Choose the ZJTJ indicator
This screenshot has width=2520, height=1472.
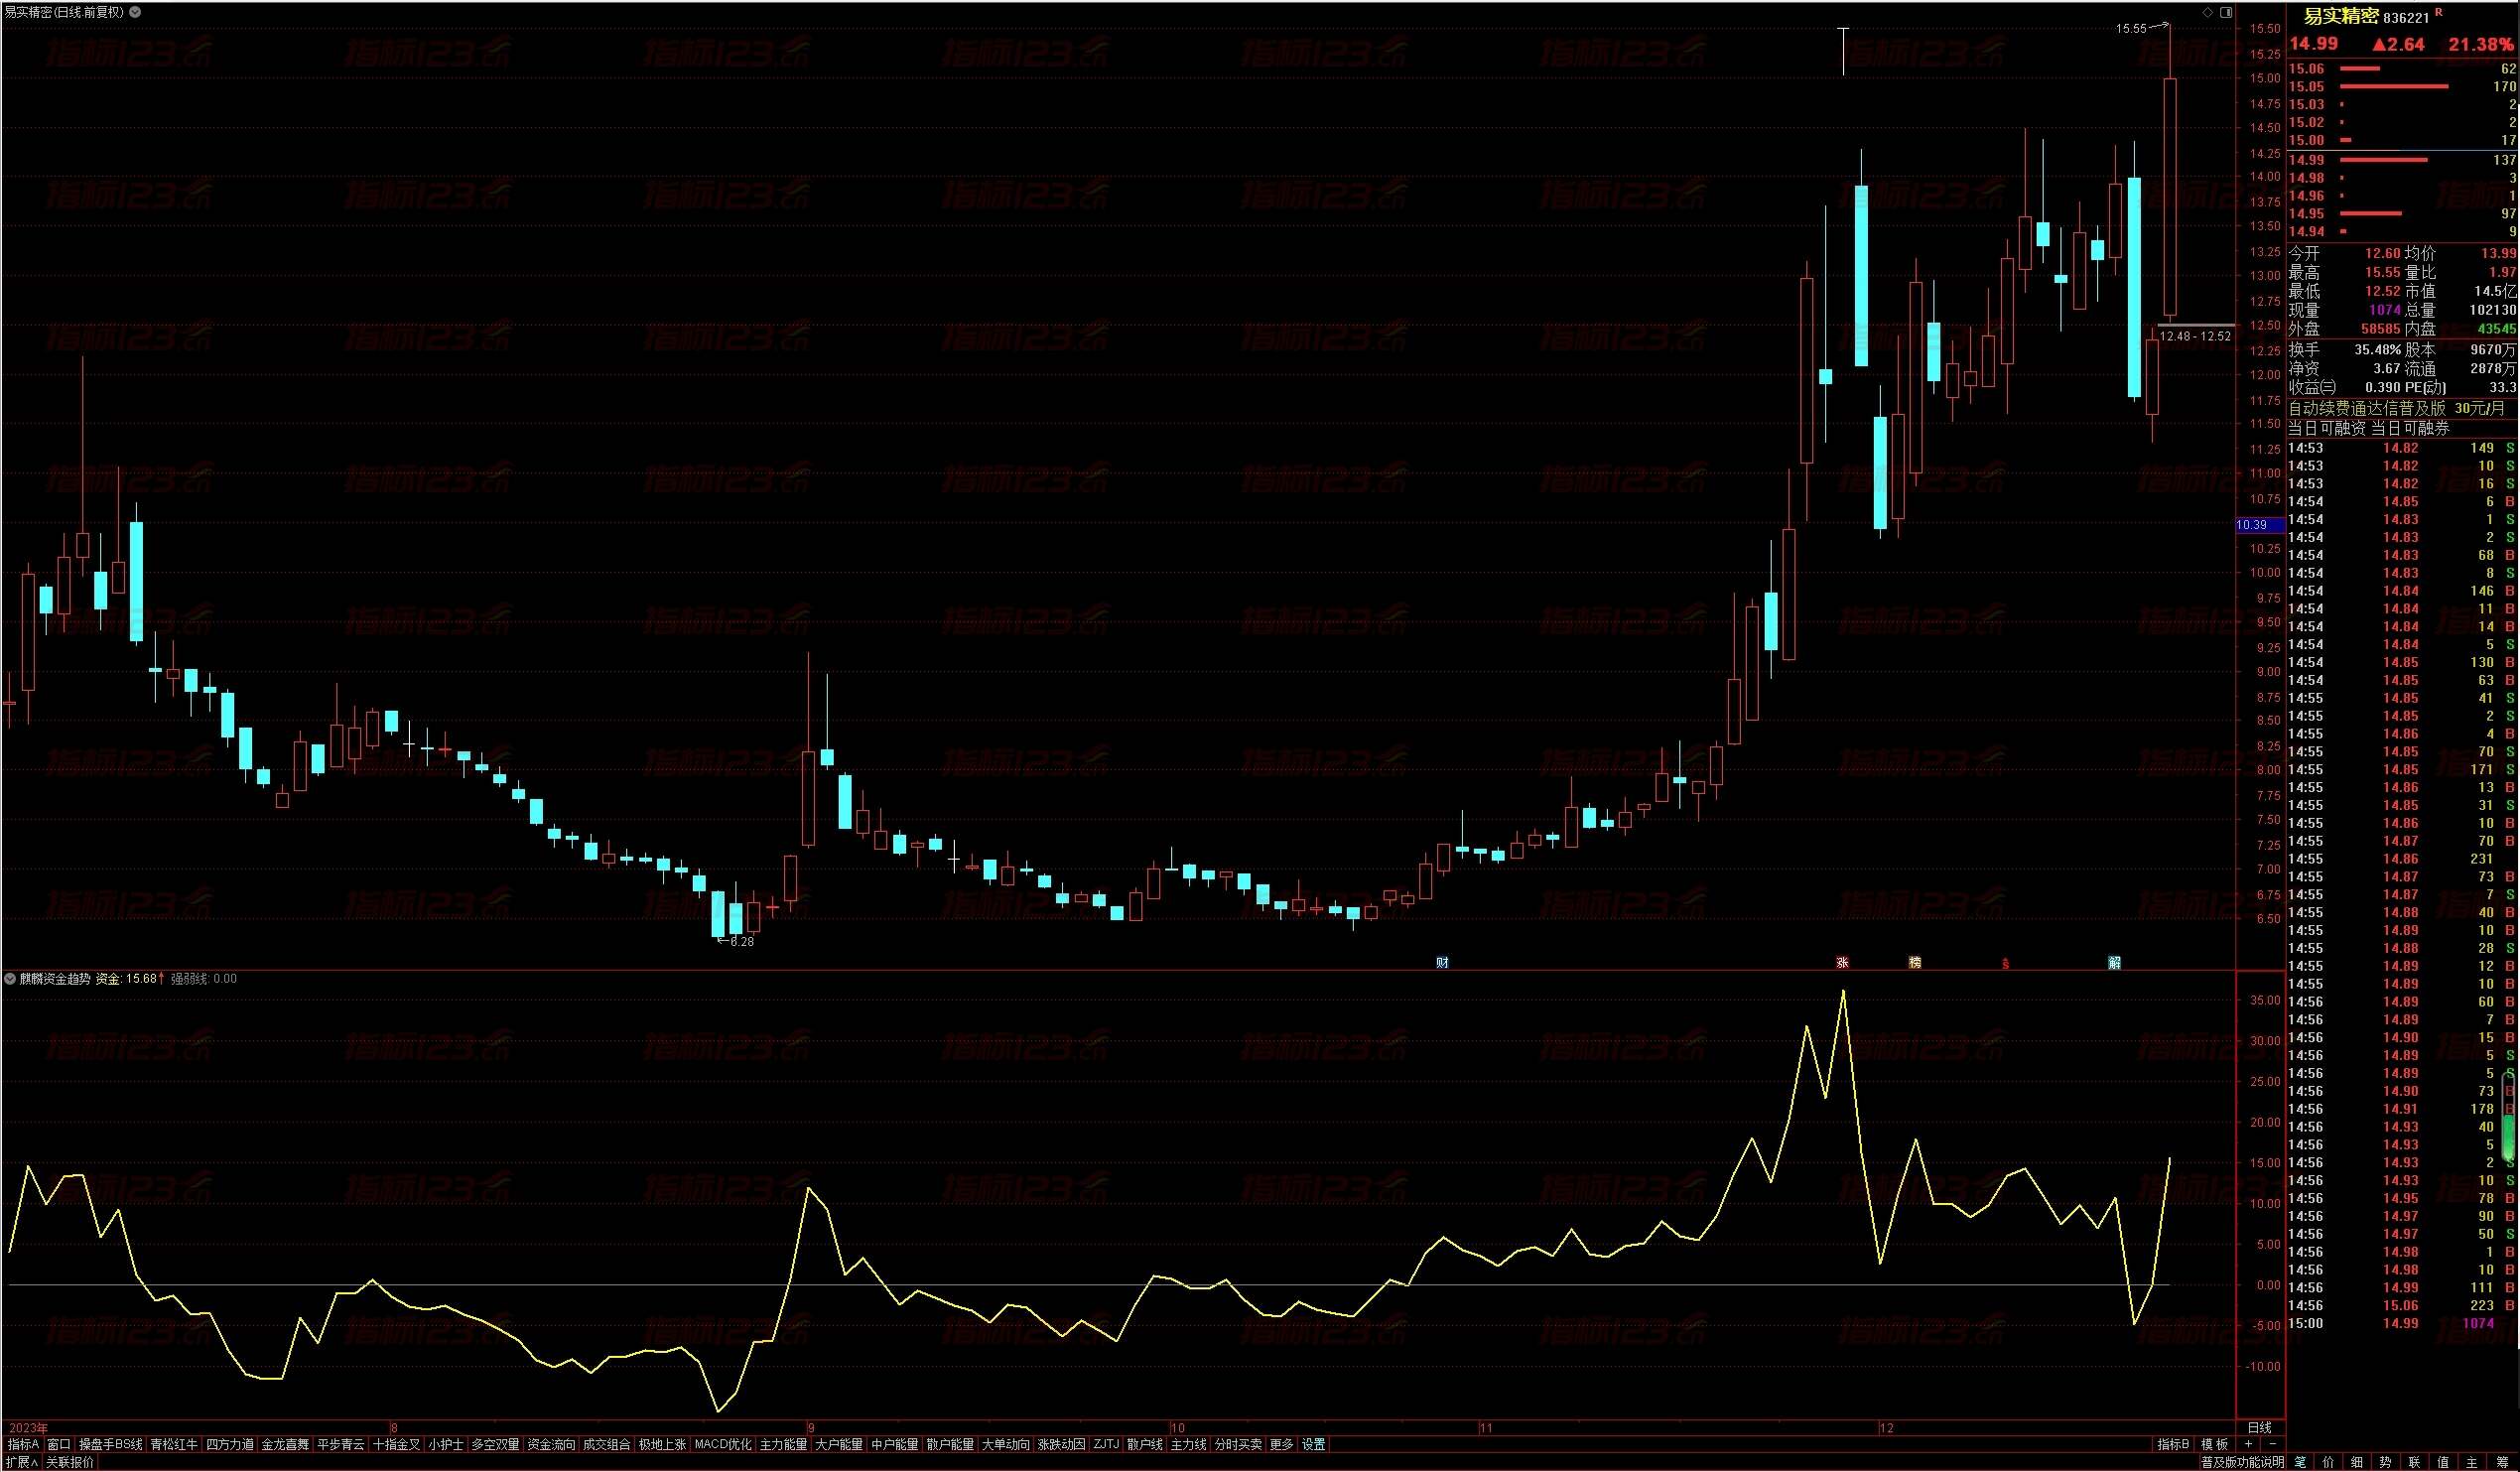pos(1106,1444)
